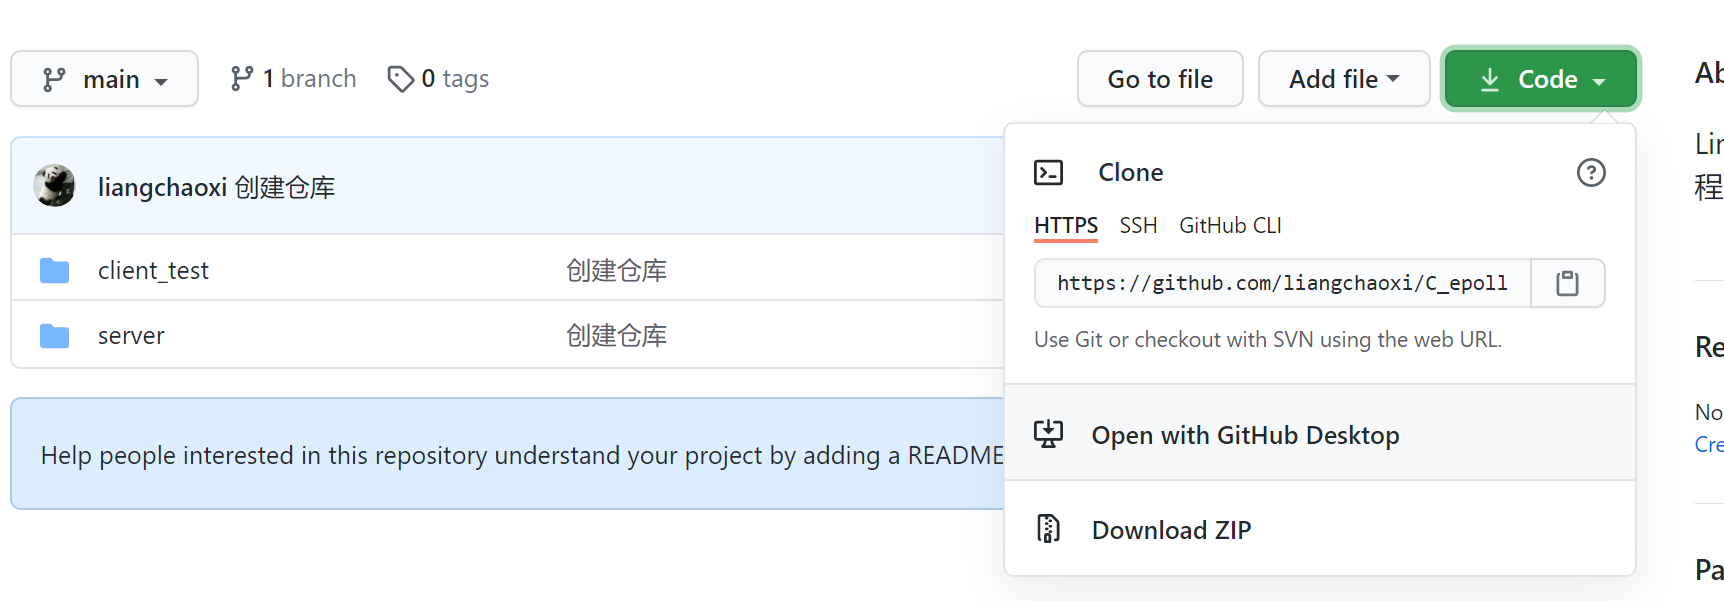This screenshot has width=1724, height=601.
Task: Click the Go to file button
Action: coord(1159,78)
